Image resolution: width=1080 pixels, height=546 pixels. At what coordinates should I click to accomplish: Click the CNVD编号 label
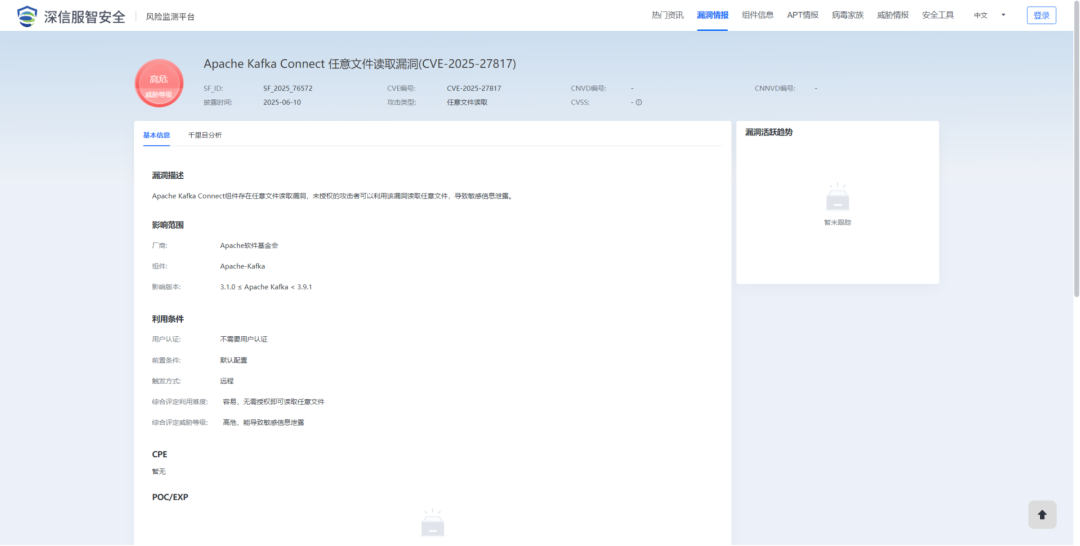click(x=588, y=88)
